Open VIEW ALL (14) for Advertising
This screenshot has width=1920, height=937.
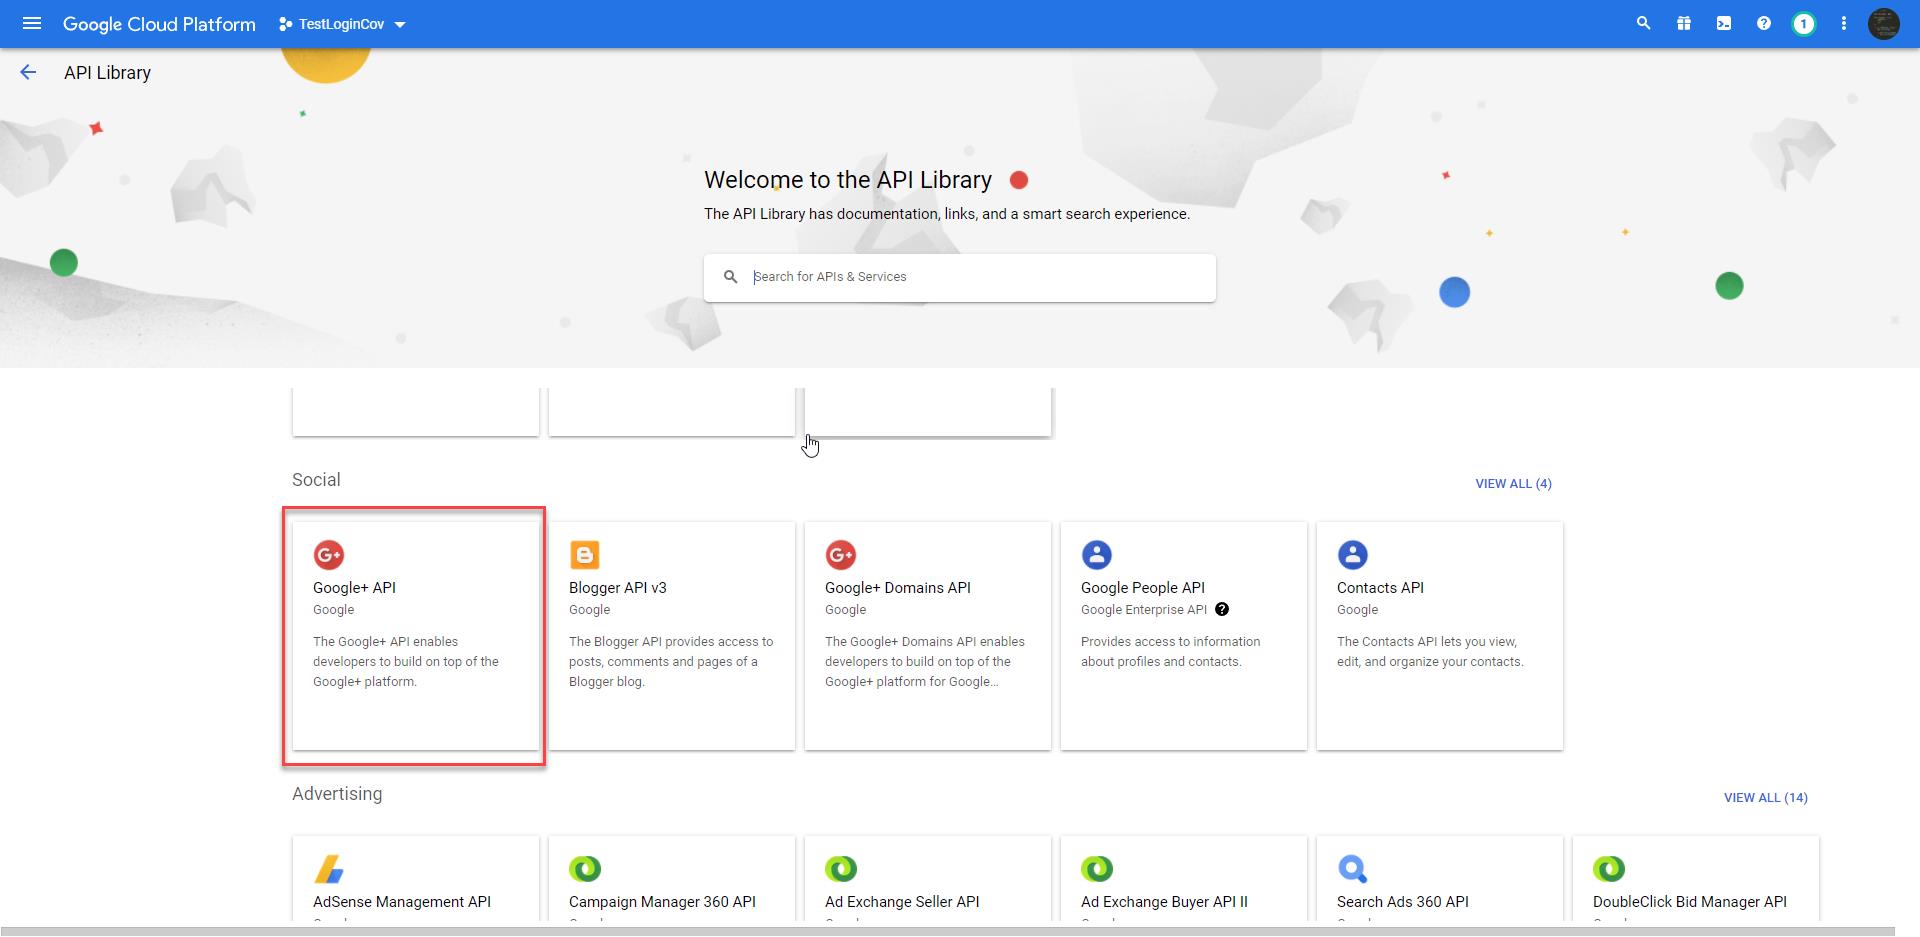click(x=1765, y=797)
